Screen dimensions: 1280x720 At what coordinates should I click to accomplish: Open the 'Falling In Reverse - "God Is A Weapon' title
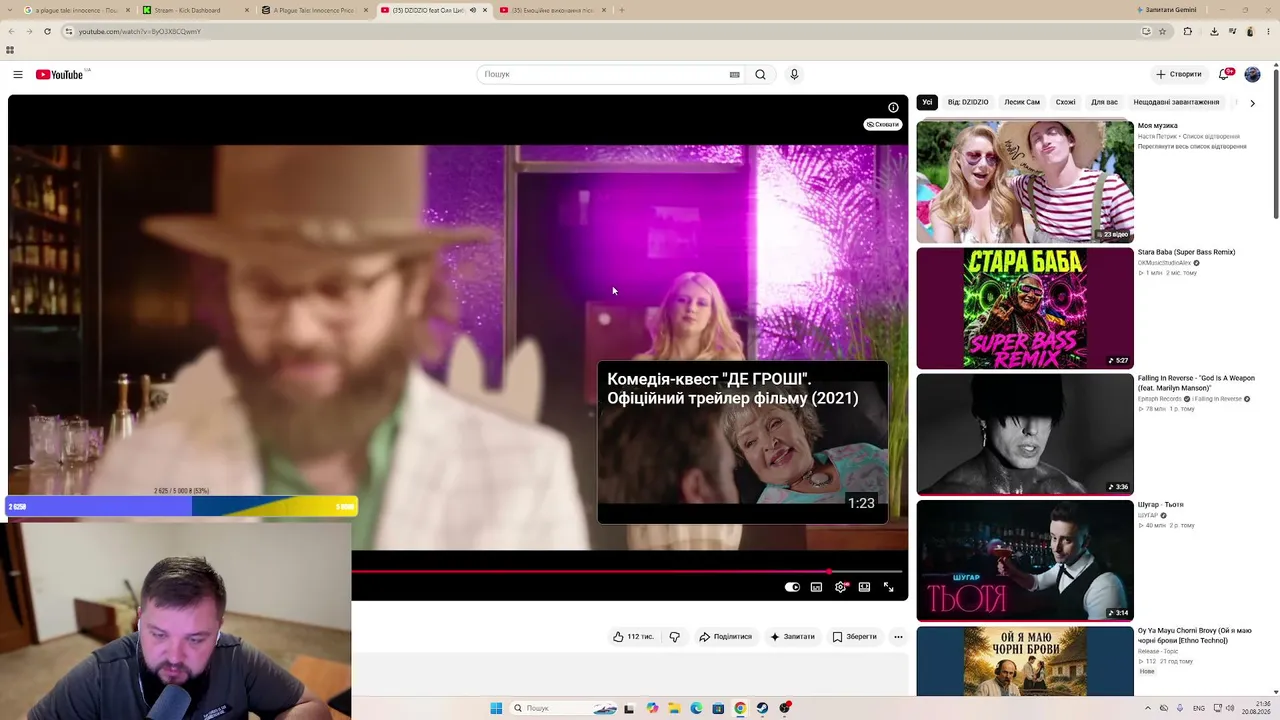click(x=1196, y=383)
